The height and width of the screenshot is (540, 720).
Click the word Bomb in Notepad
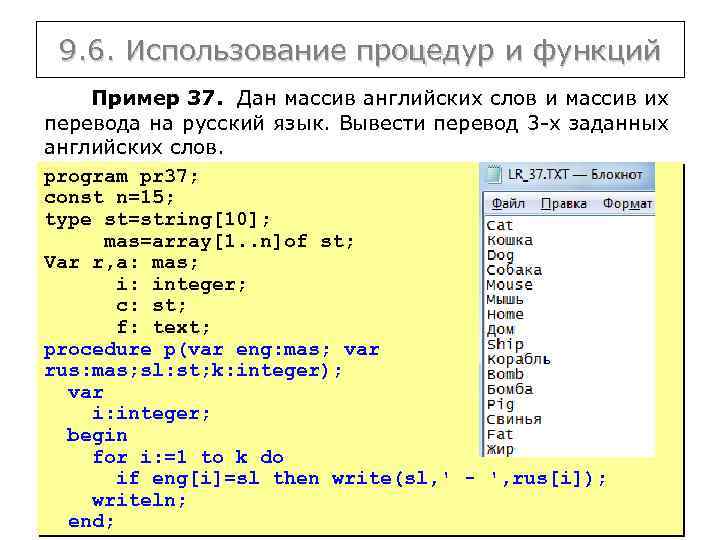(x=505, y=374)
